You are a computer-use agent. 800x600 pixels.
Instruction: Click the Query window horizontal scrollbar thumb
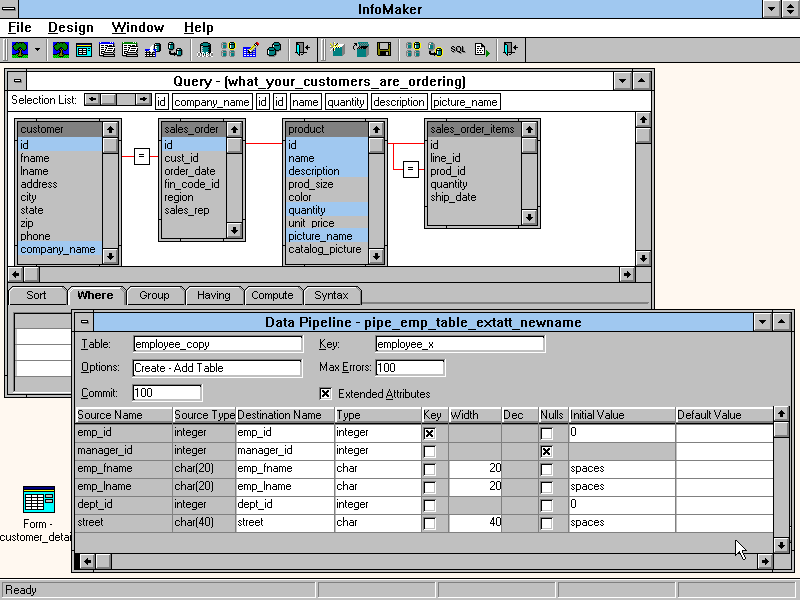tap(32, 274)
